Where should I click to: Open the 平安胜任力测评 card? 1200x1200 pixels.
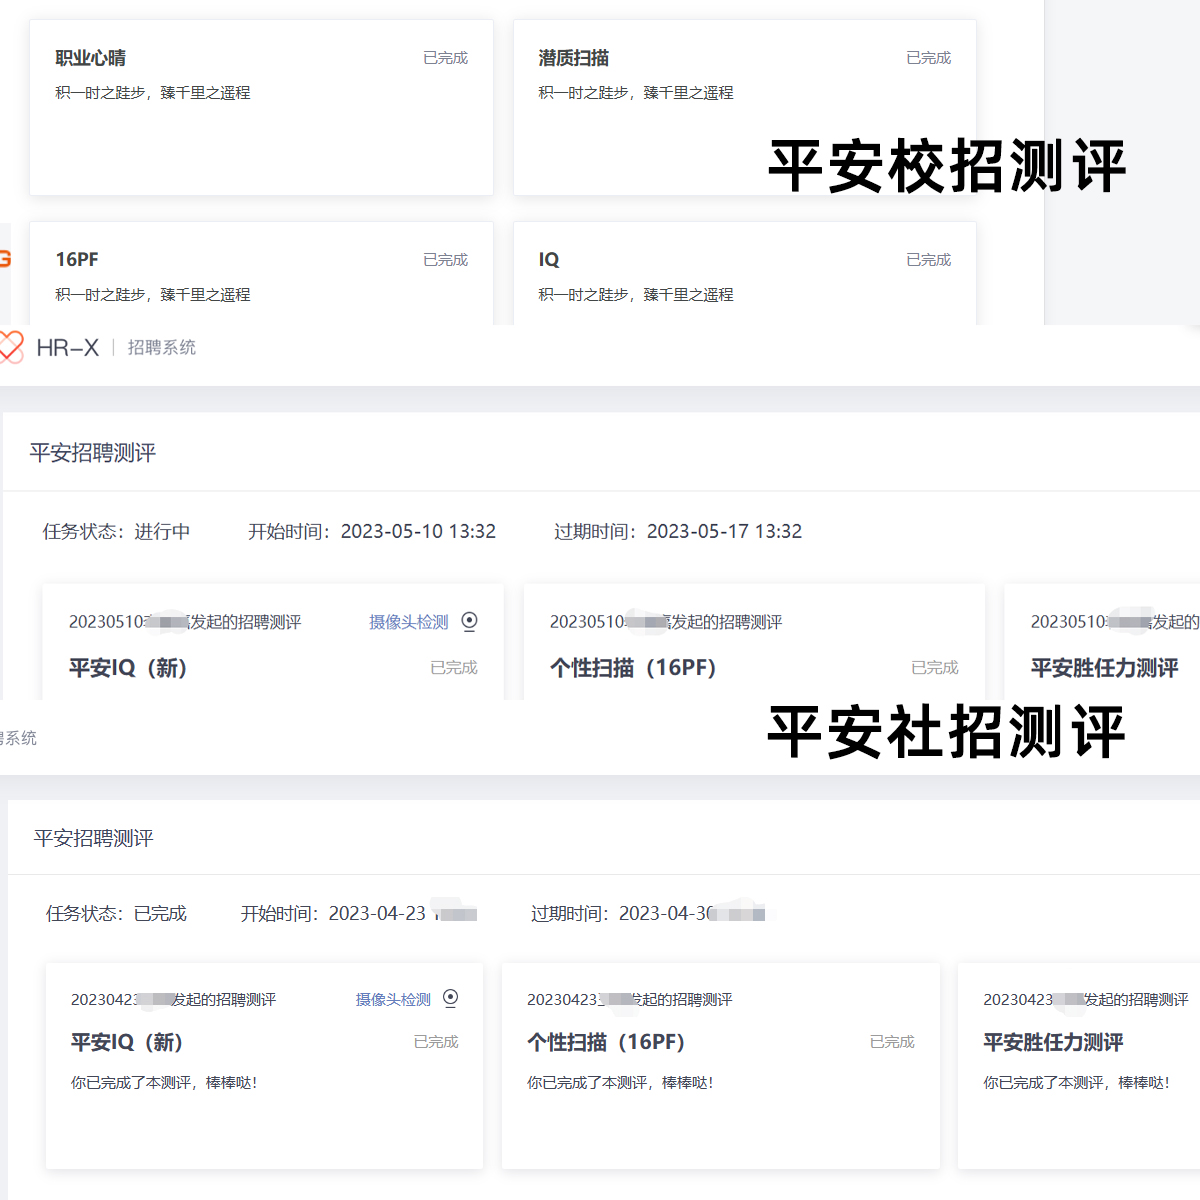(1103, 668)
